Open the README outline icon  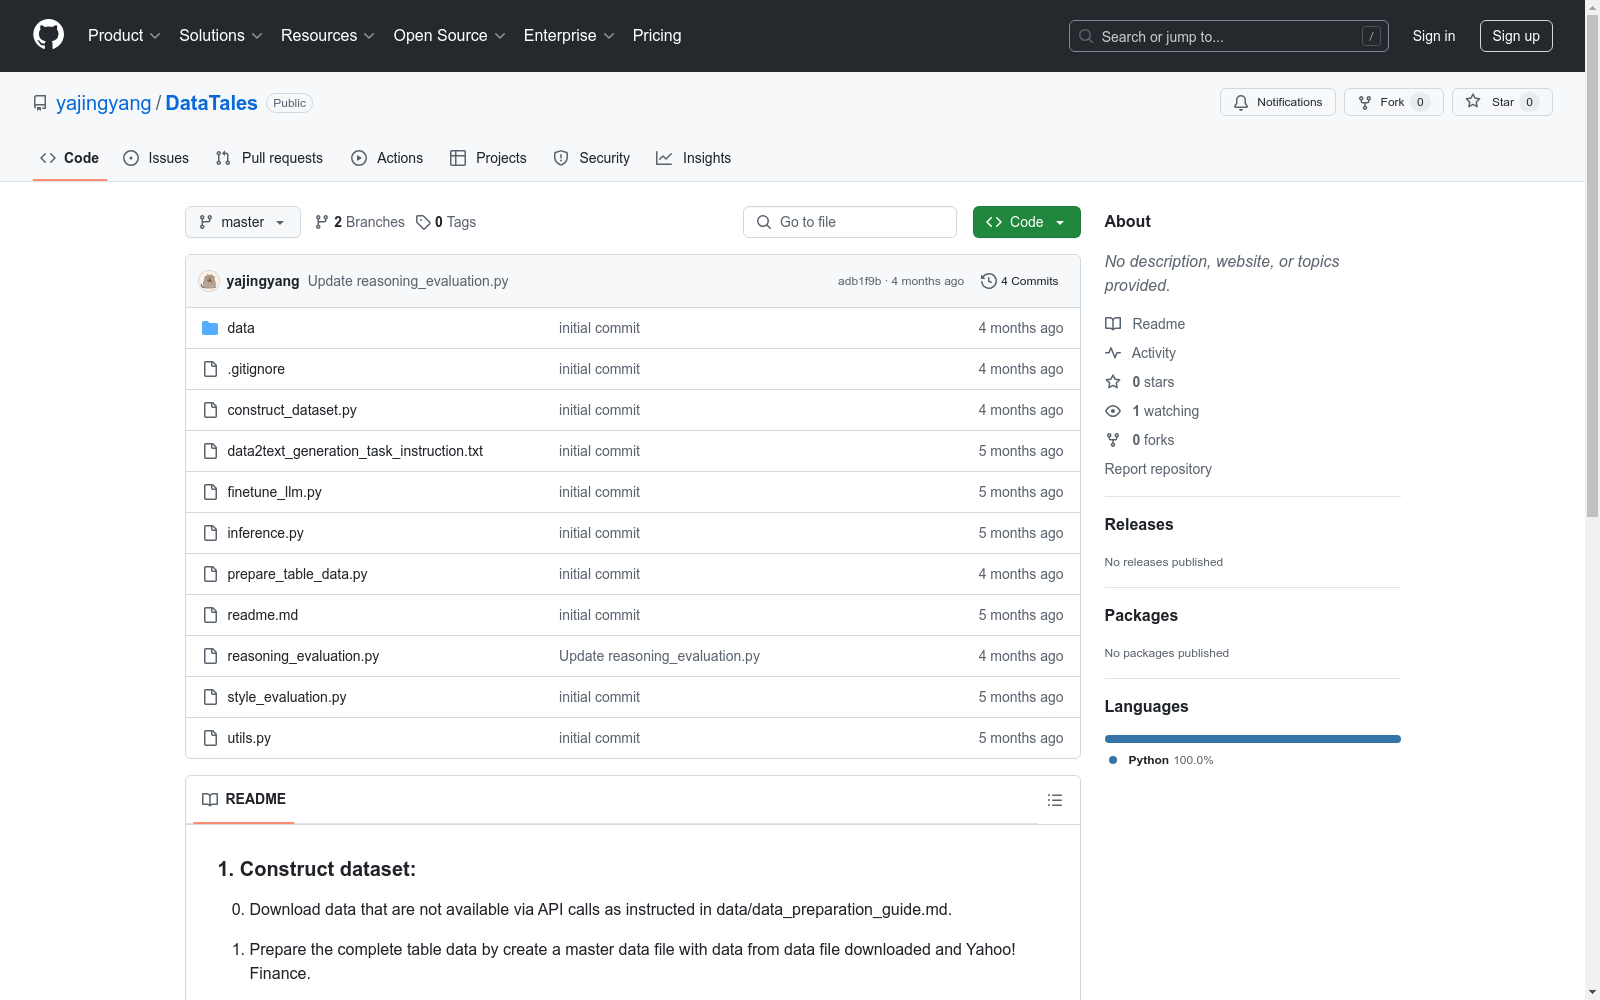click(1054, 800)
